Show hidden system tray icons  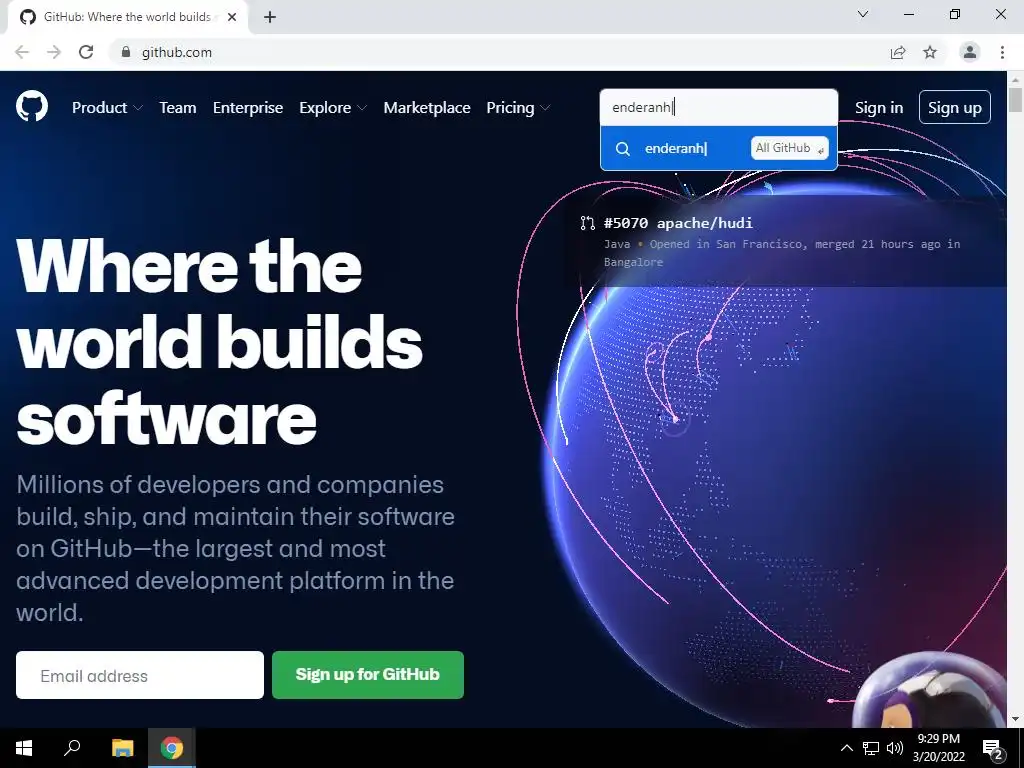point(846,748)
